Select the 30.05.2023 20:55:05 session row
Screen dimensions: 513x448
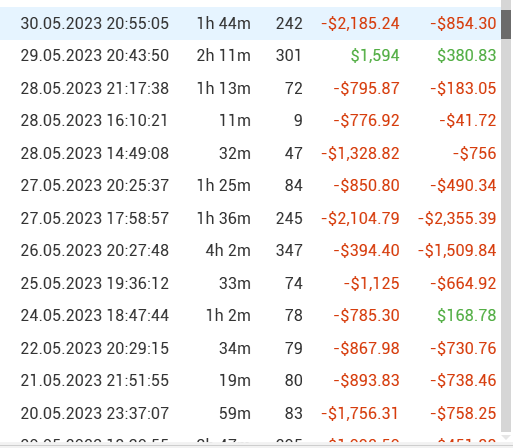(x=250, y=23)
